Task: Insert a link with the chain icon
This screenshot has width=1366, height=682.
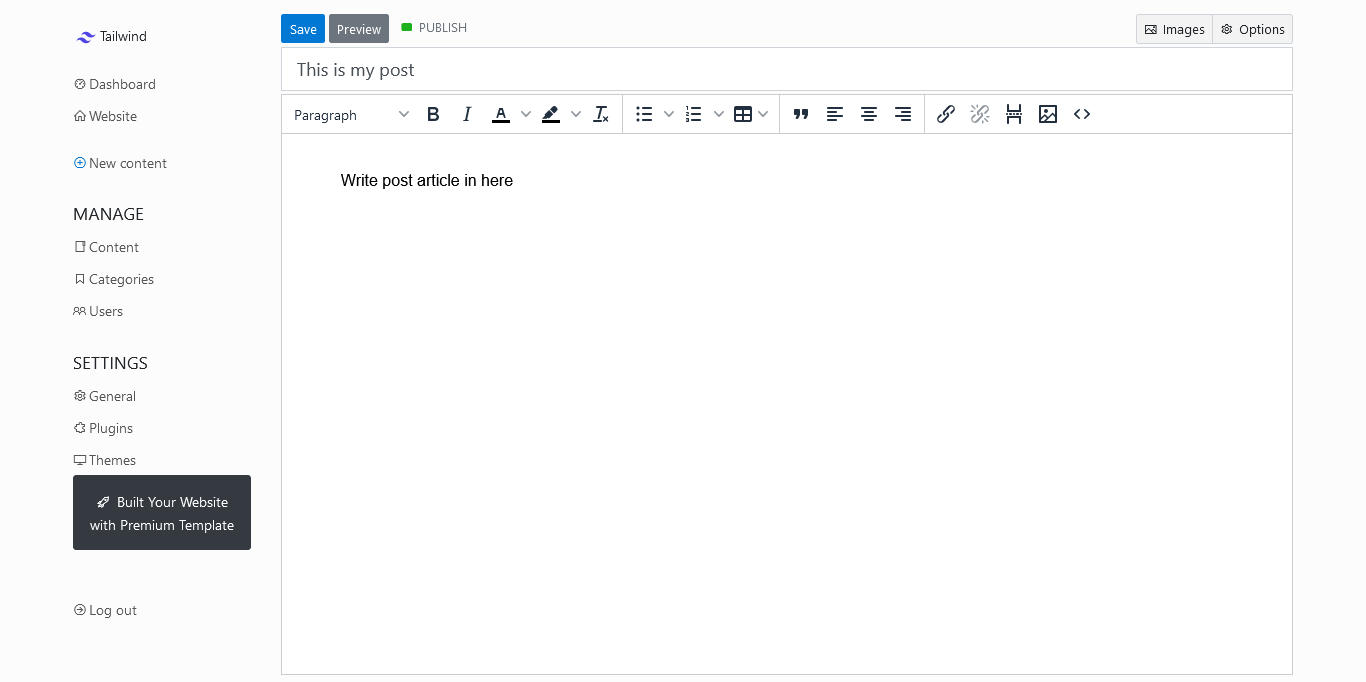Action: (x=946, y=114)
